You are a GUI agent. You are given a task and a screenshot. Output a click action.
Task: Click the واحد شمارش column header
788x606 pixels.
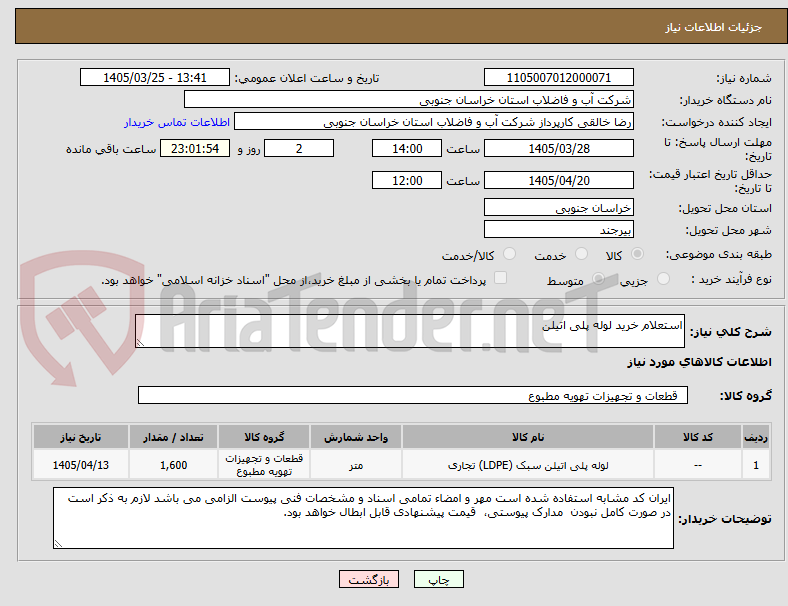coord(356,437)
